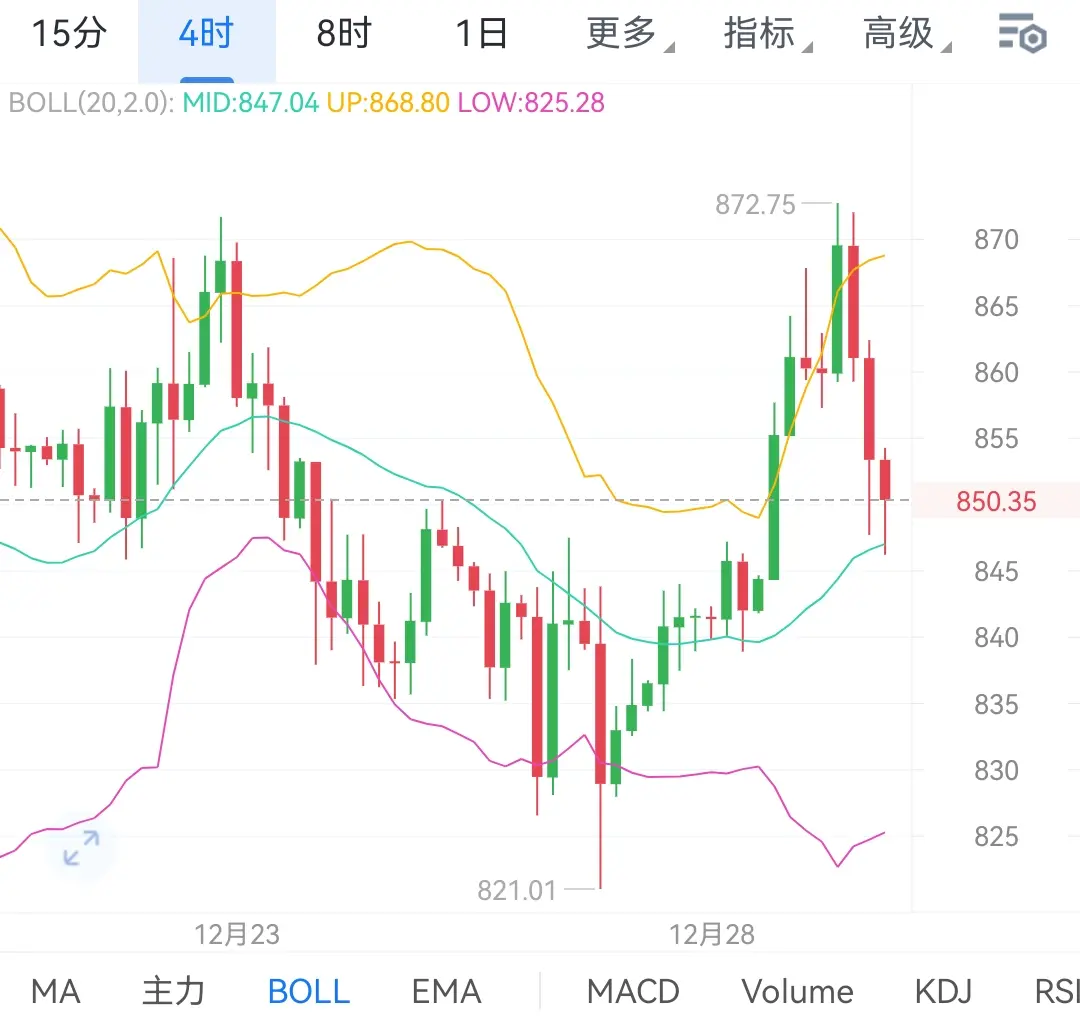Click the current price tag 850.35

tap(996, 502)
